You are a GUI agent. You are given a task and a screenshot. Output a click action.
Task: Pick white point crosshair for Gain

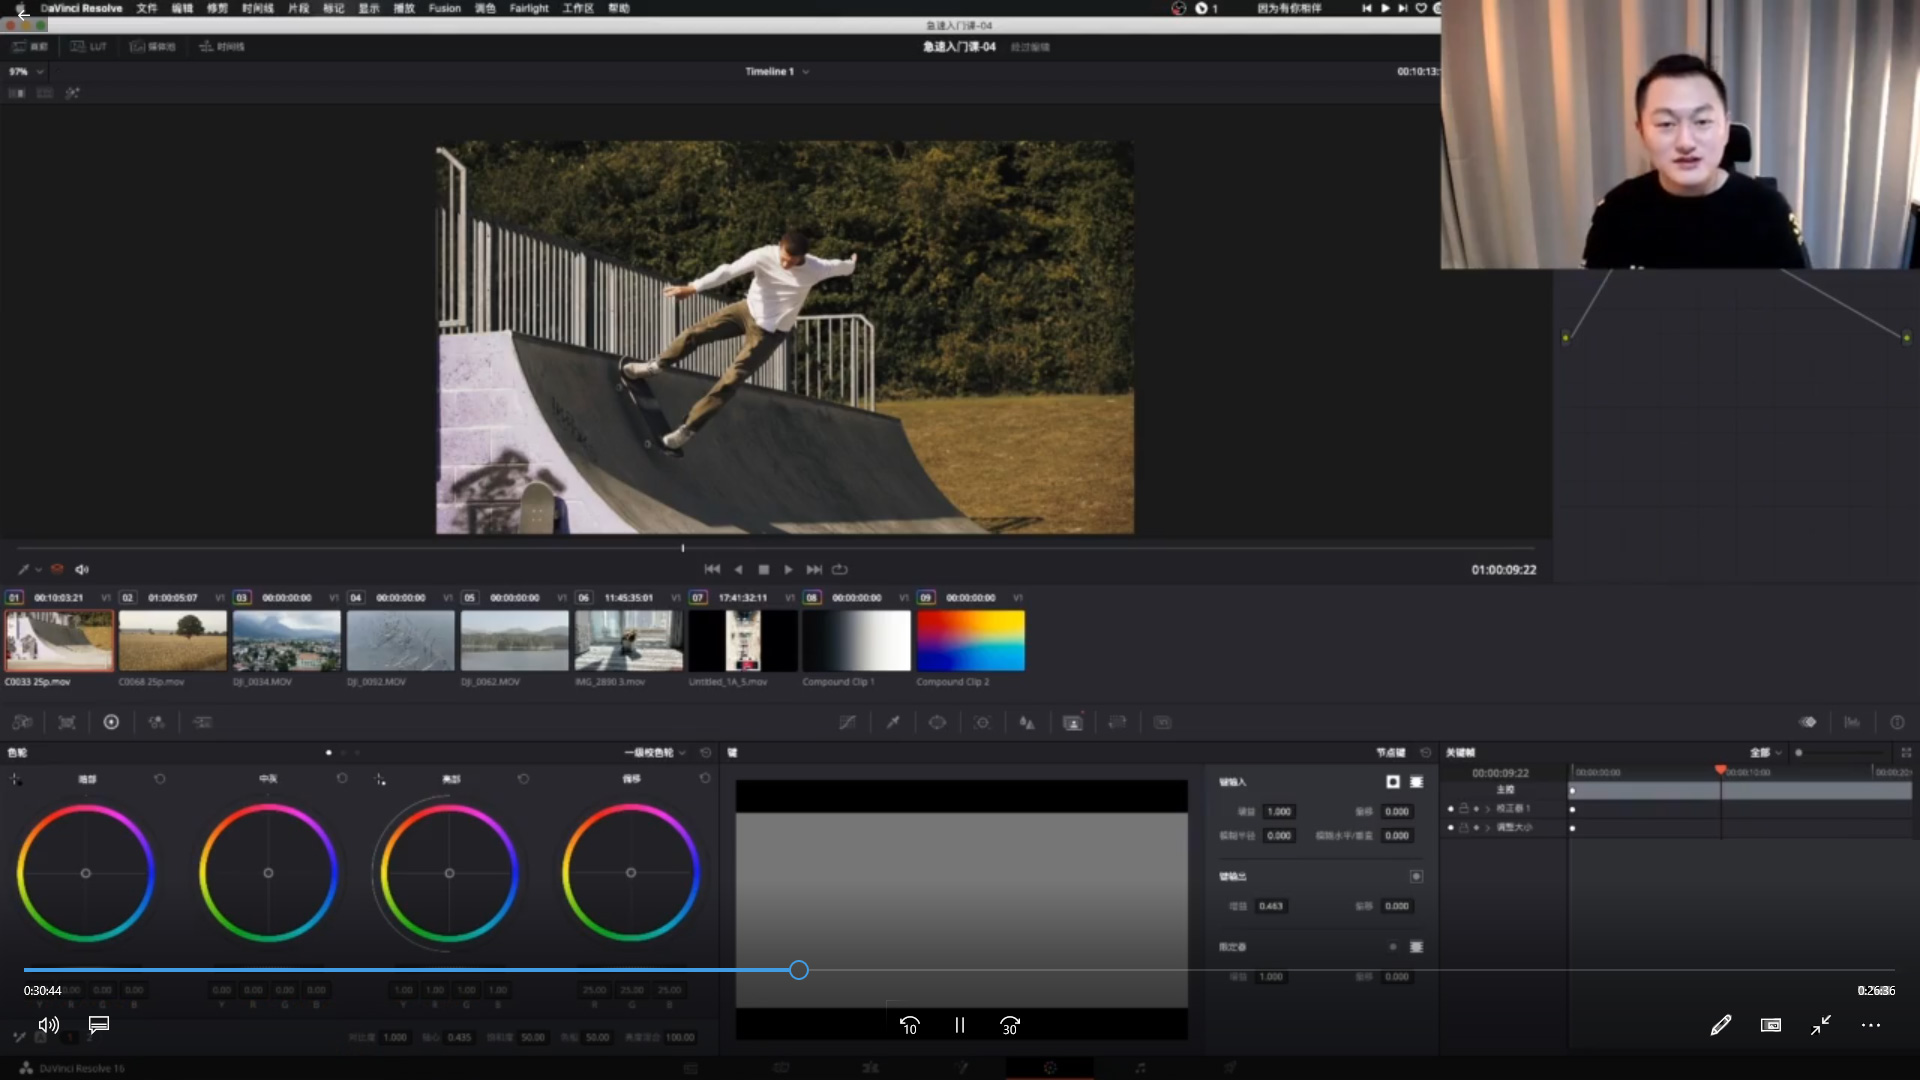tap(380, 778)
